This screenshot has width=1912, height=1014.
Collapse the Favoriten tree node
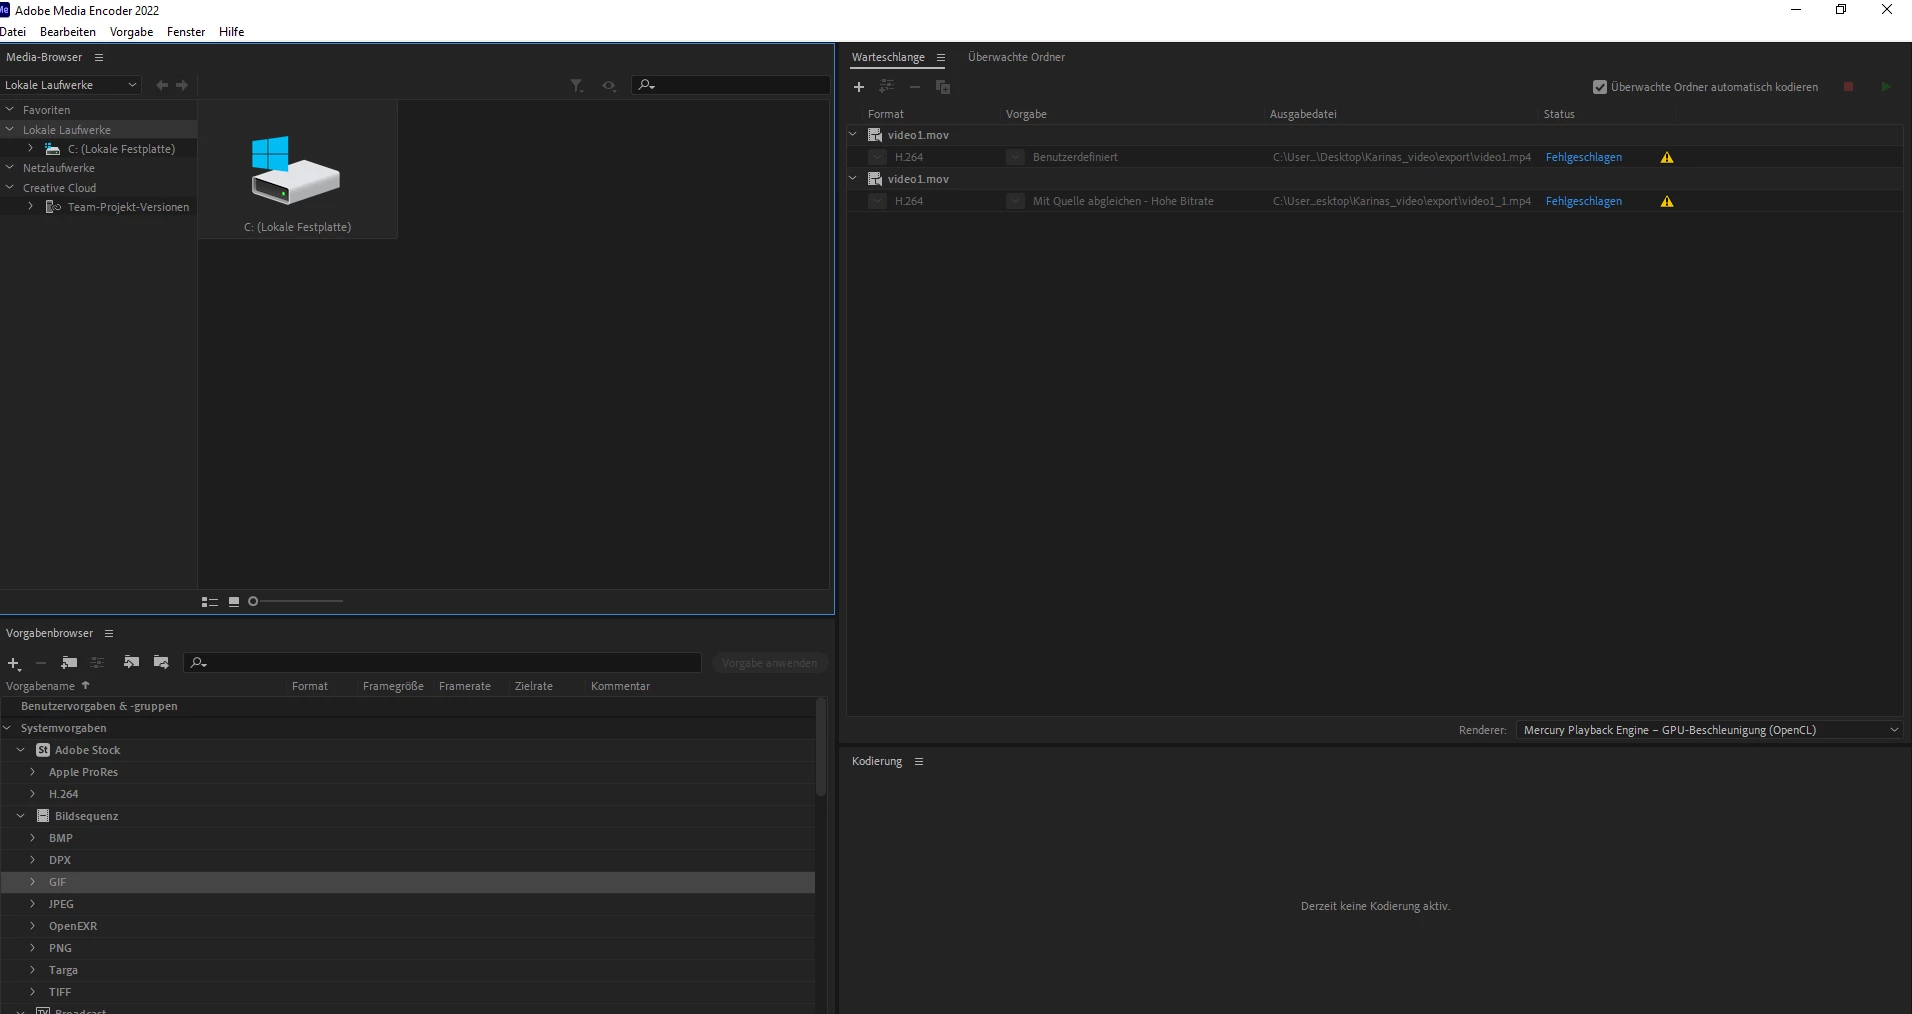pos(10,110)
